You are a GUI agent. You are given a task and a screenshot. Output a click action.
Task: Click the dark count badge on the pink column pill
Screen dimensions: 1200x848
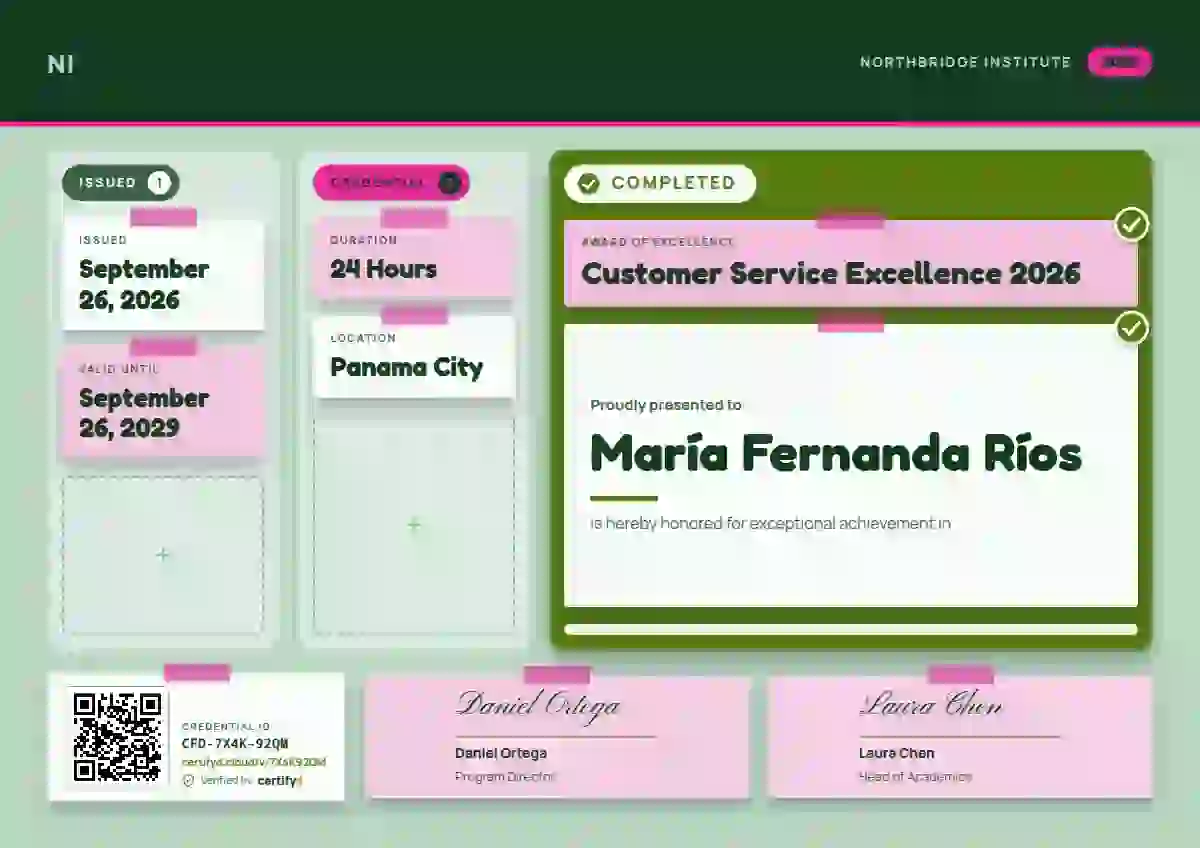point(450,183)
